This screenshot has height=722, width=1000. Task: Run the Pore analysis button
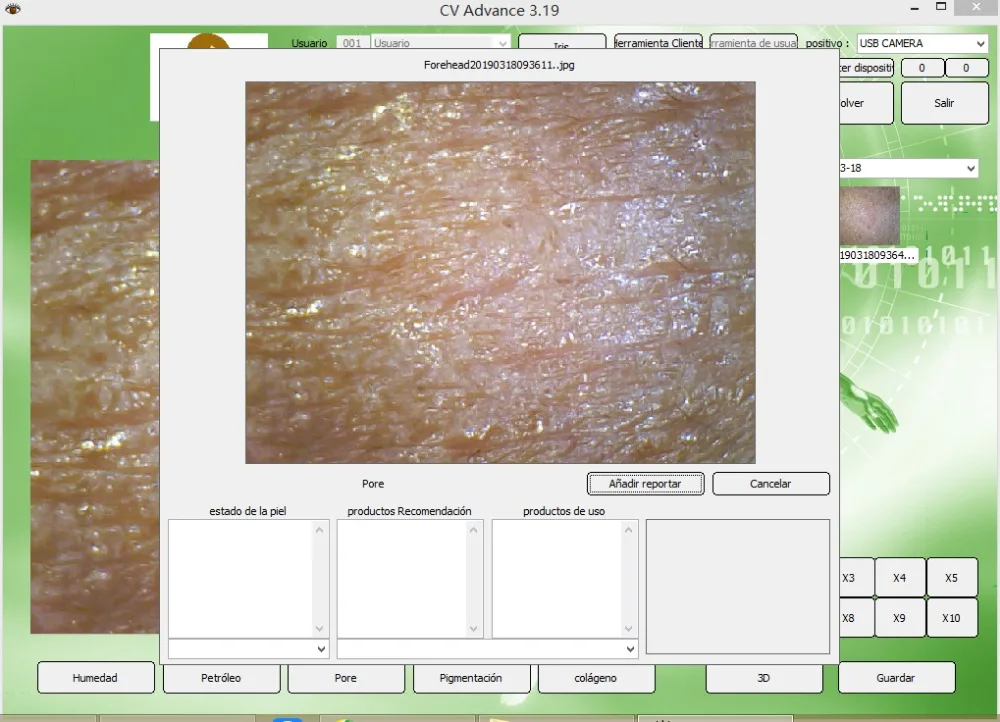pyautogui.click(x=346, y=677)
